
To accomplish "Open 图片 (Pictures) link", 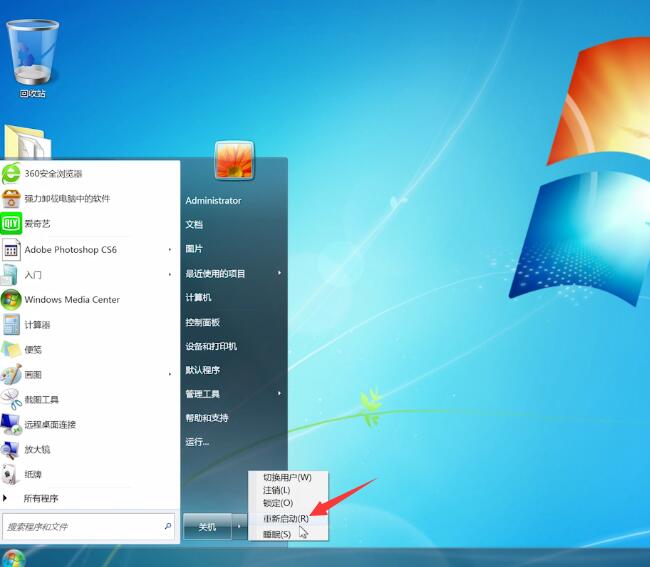I will (194, 249).
